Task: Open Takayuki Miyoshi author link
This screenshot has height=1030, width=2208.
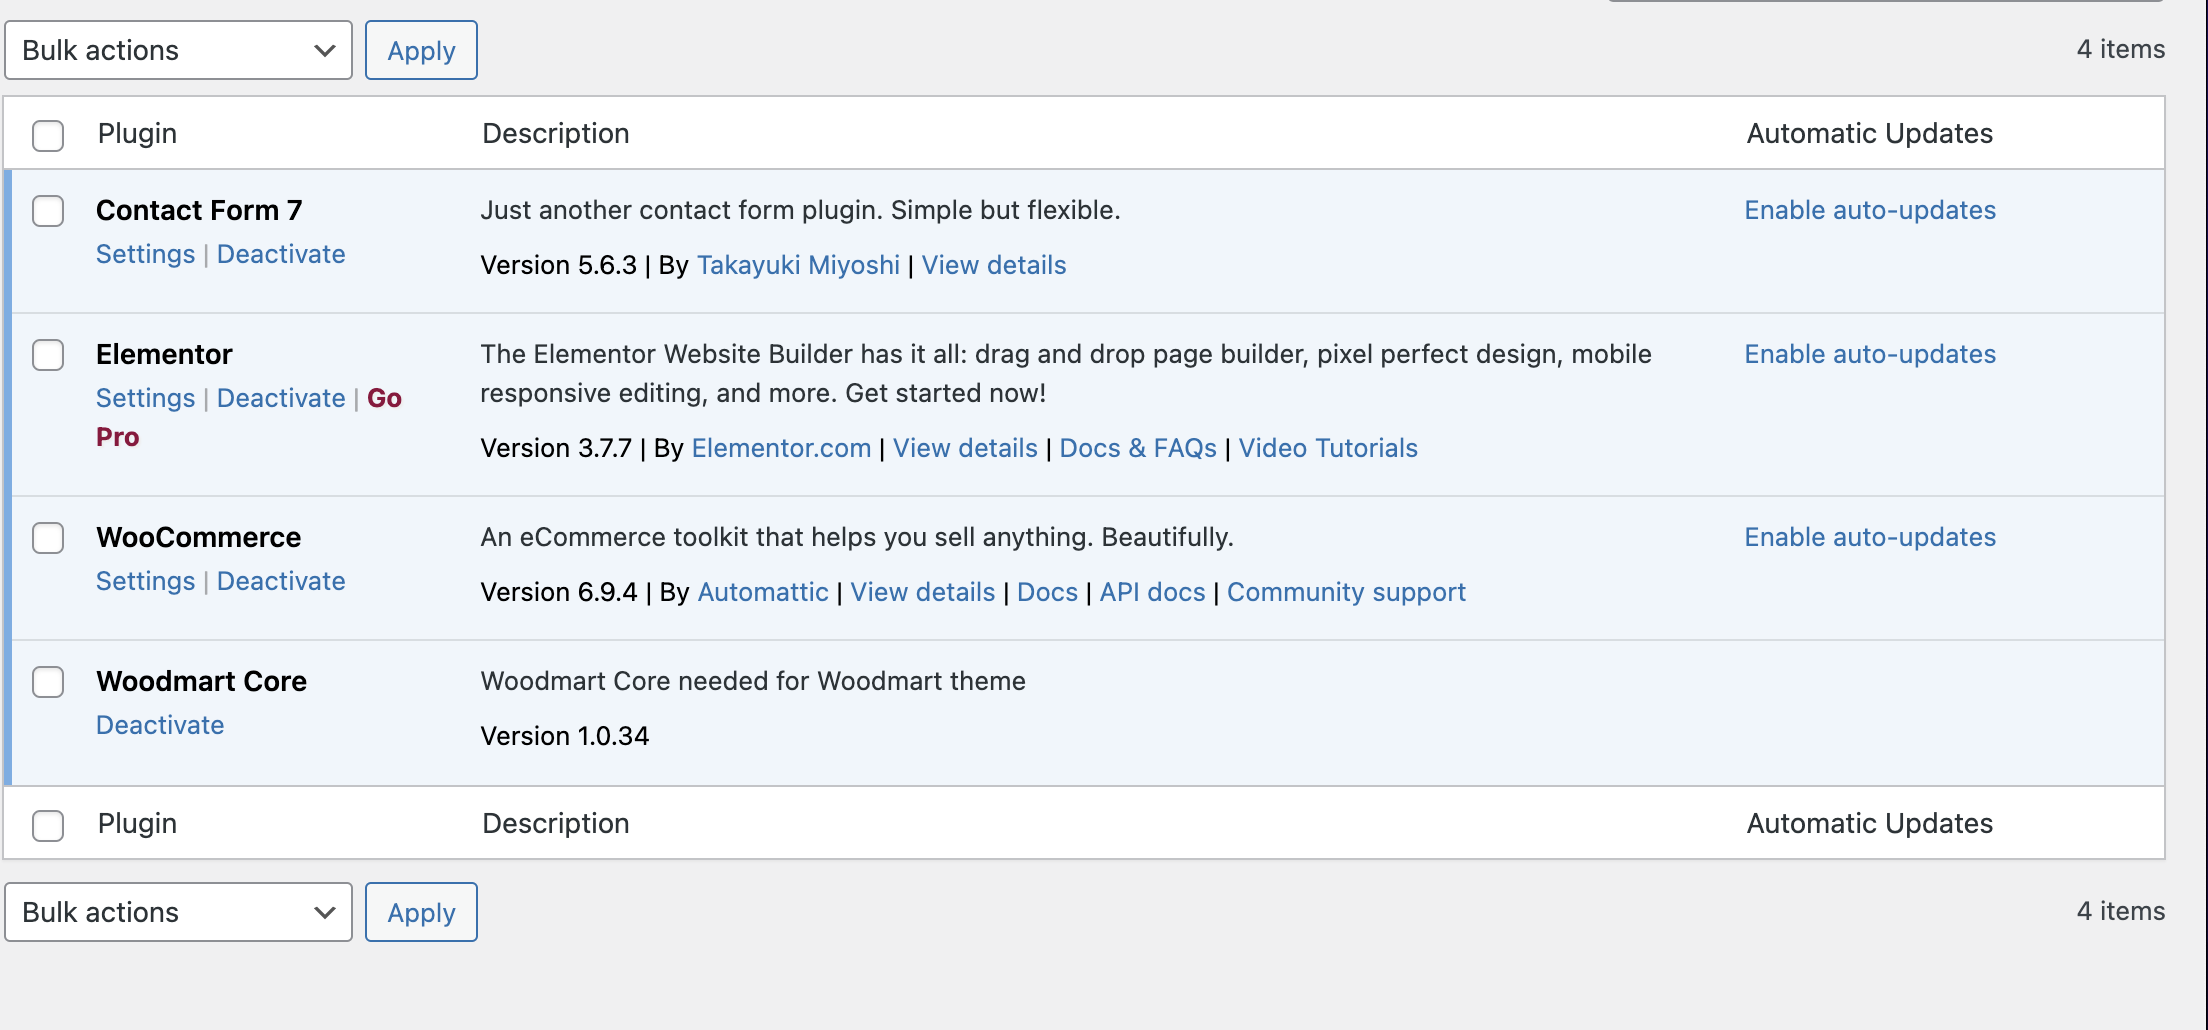Action: pos(798,265)
